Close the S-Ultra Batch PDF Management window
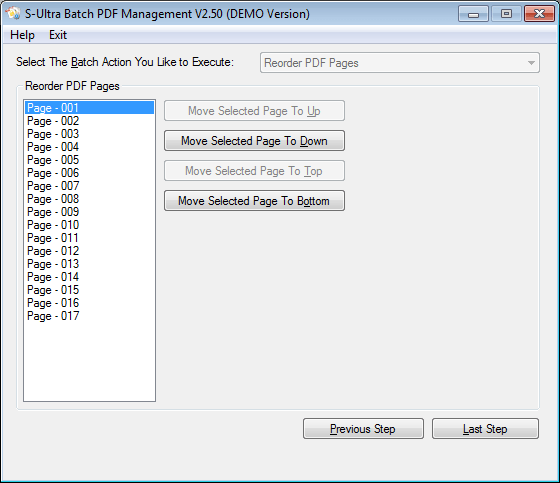Screen dimensions: 560x483 (539, 14)
